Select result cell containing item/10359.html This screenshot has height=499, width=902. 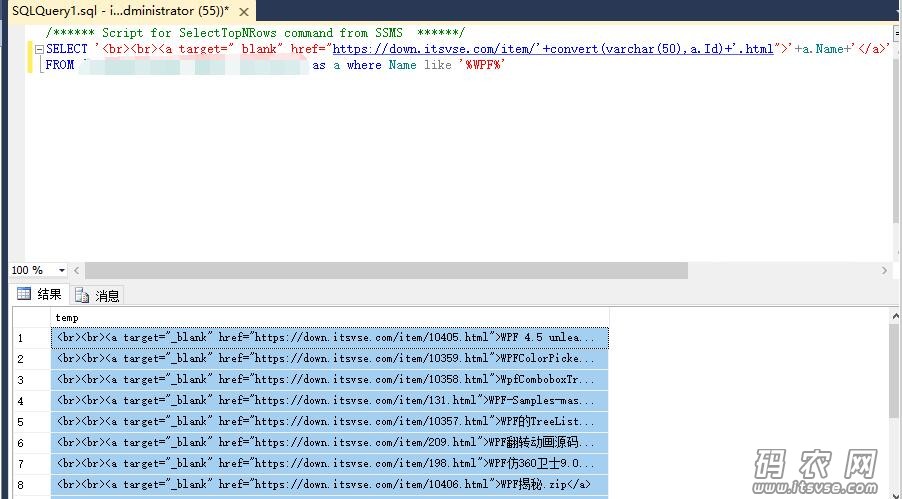[x=330, y=359]
